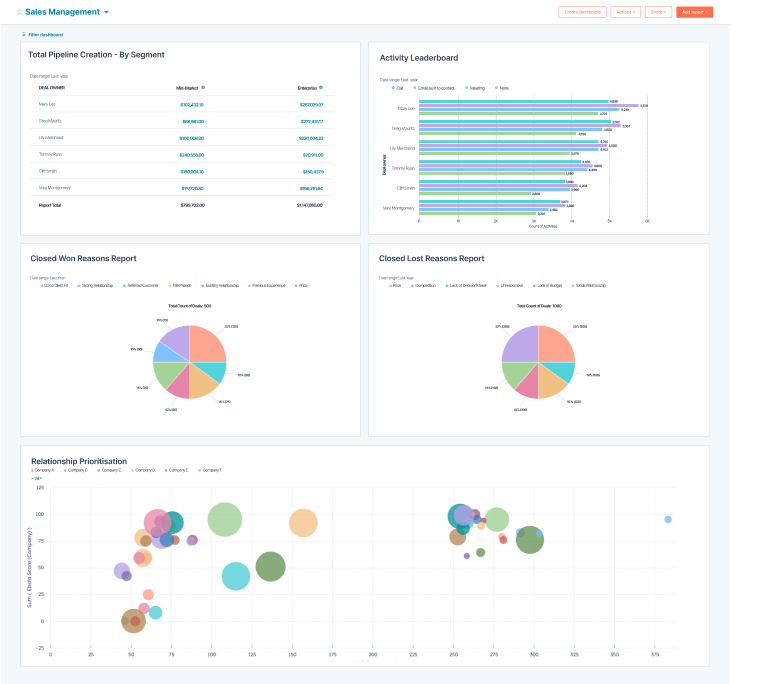Image resolution: width=771 pixels, height=684 pixels.
Task: Toggle Price legend in Closed Won report
Action: 301,285
